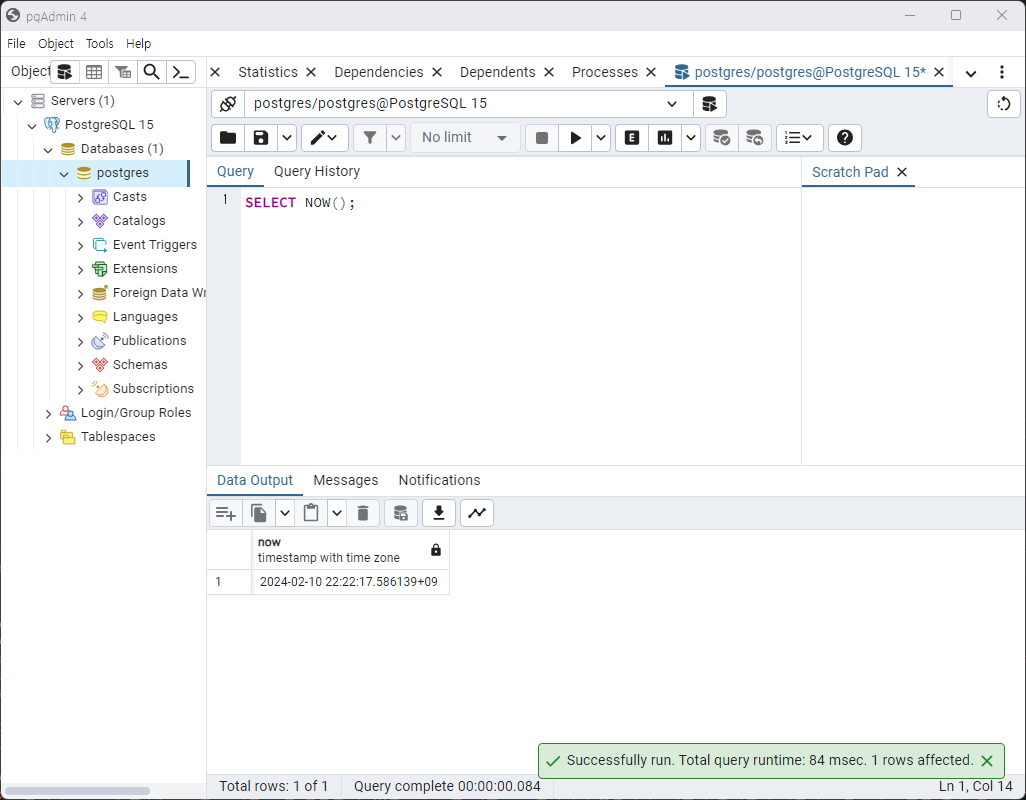This screenshot has width=1026, height=800.
Task: Run Explain Analyze chart icon
Action: pyautogui.click(x=665, y=137)
